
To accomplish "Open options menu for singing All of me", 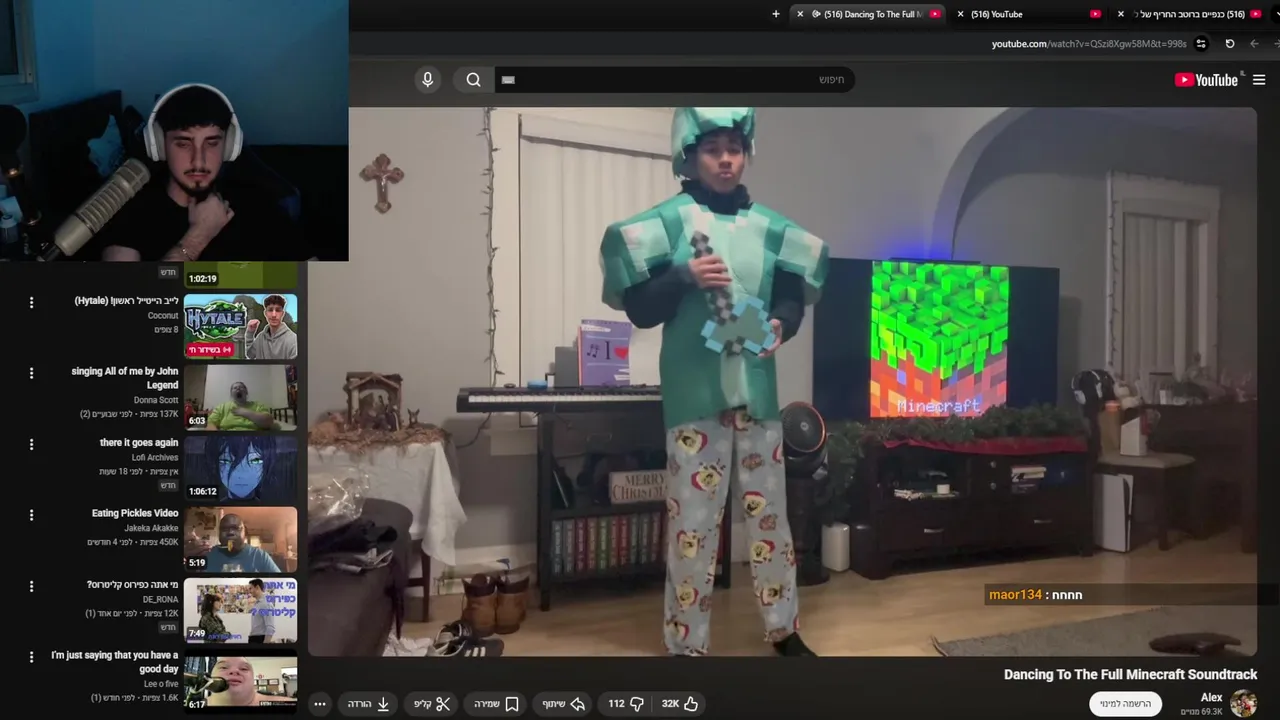I will (31, 373).
